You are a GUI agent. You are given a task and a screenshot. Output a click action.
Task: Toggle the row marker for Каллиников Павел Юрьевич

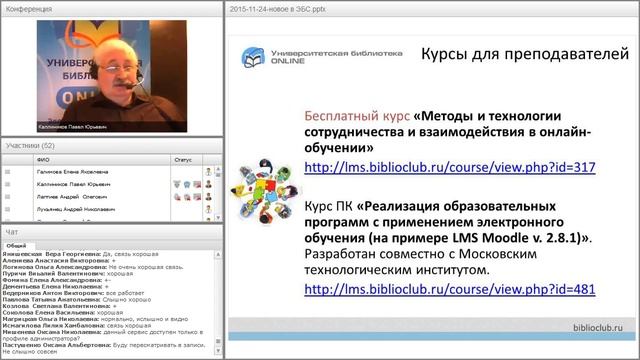[7, 184]
